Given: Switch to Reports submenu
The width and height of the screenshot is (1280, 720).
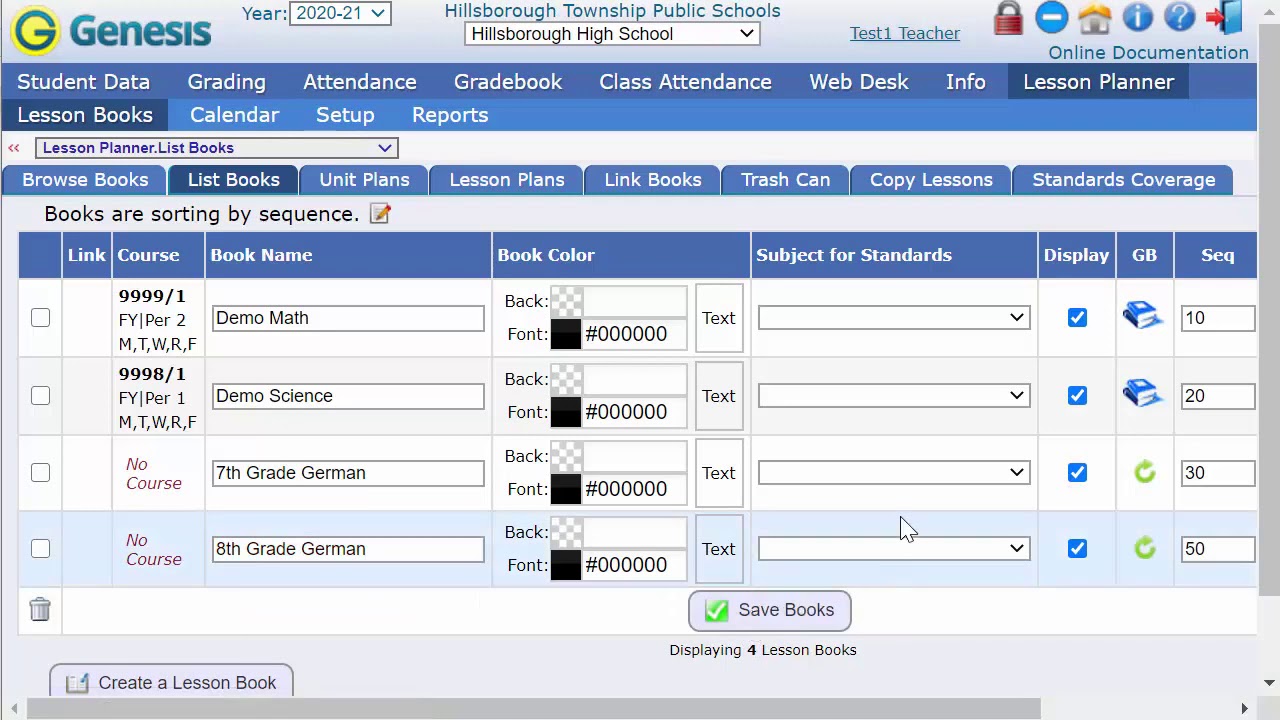Looking at the screenshot, I should point(450,115).
